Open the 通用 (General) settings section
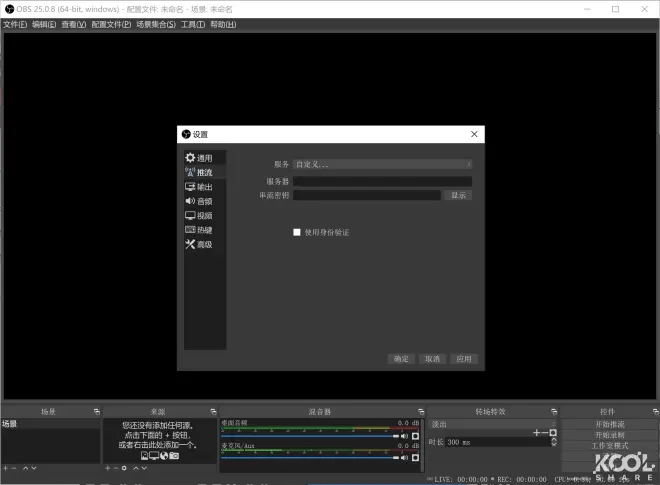 tap(205, 158)
